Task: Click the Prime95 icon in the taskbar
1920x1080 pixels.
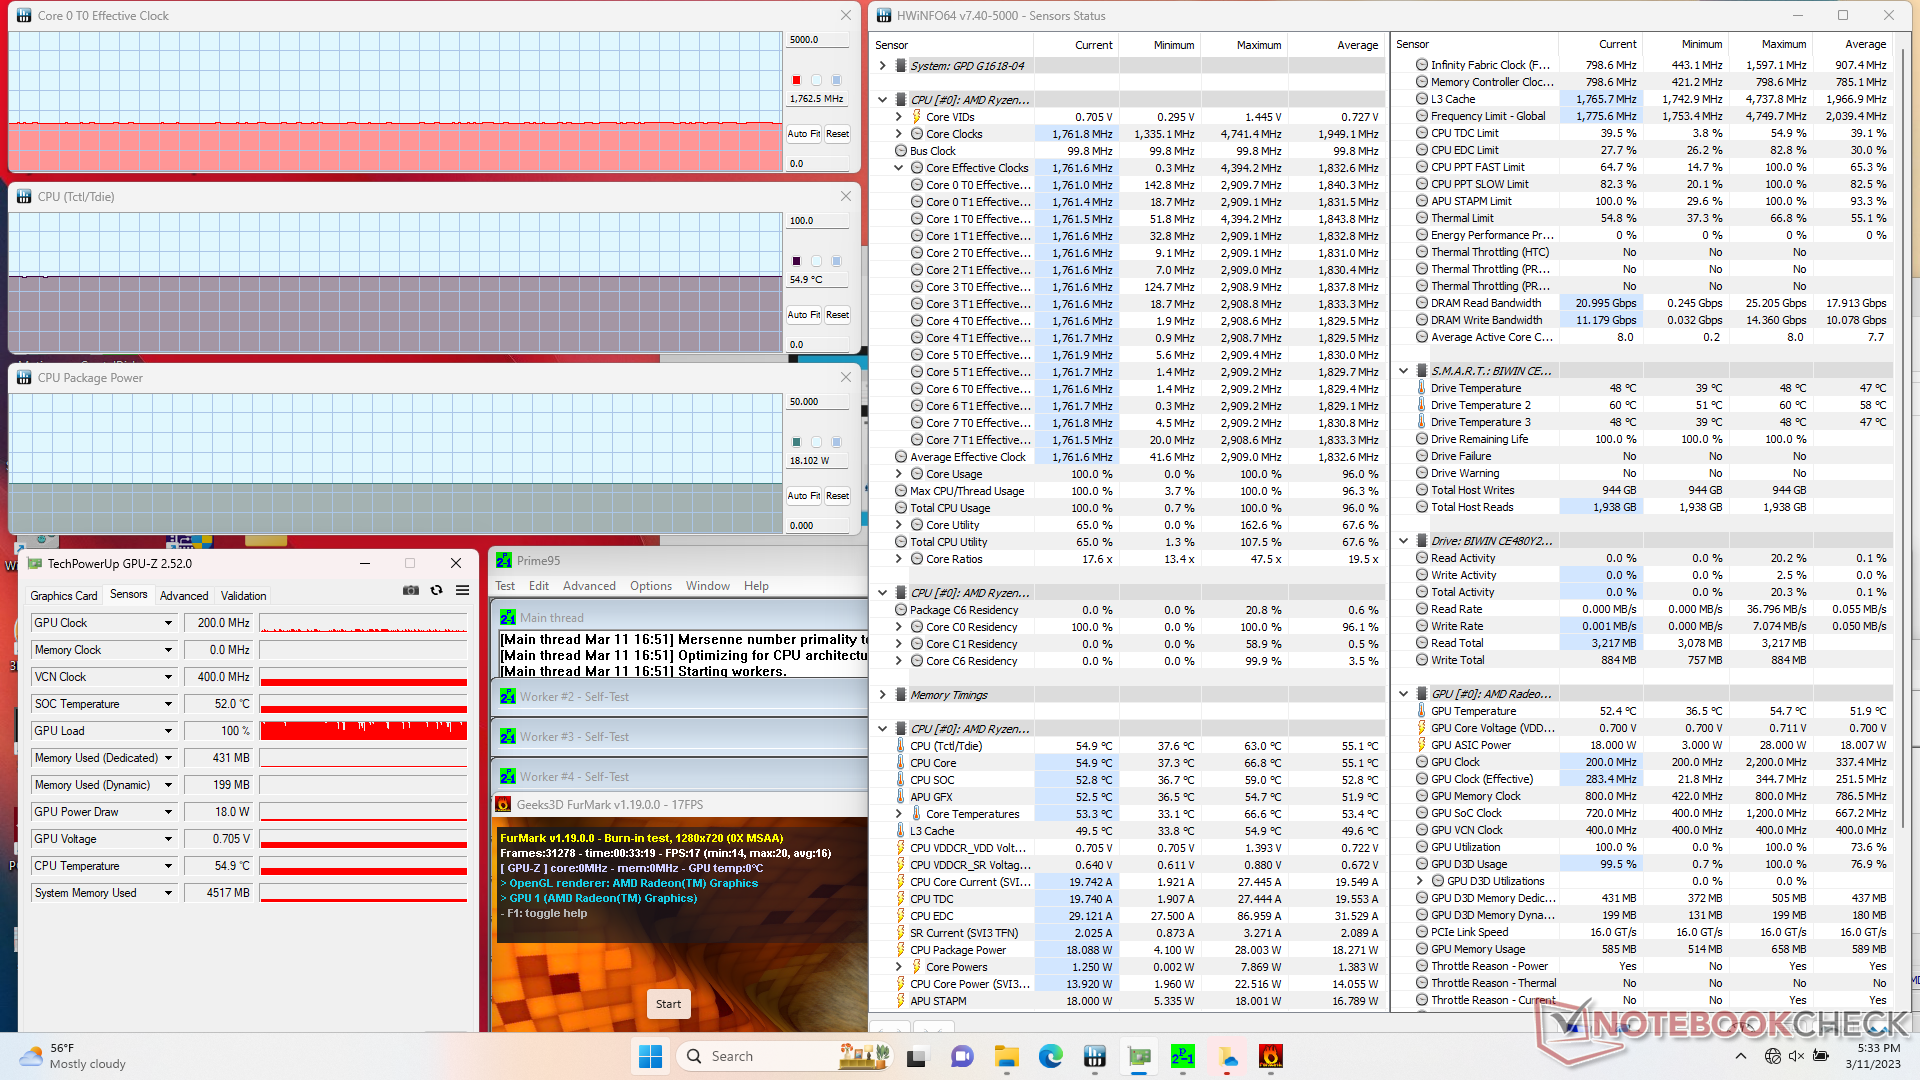Action: 1182,1056
